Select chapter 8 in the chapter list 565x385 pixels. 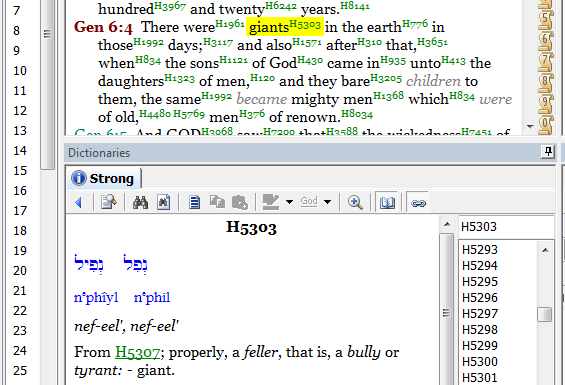[x=17, y=31]
